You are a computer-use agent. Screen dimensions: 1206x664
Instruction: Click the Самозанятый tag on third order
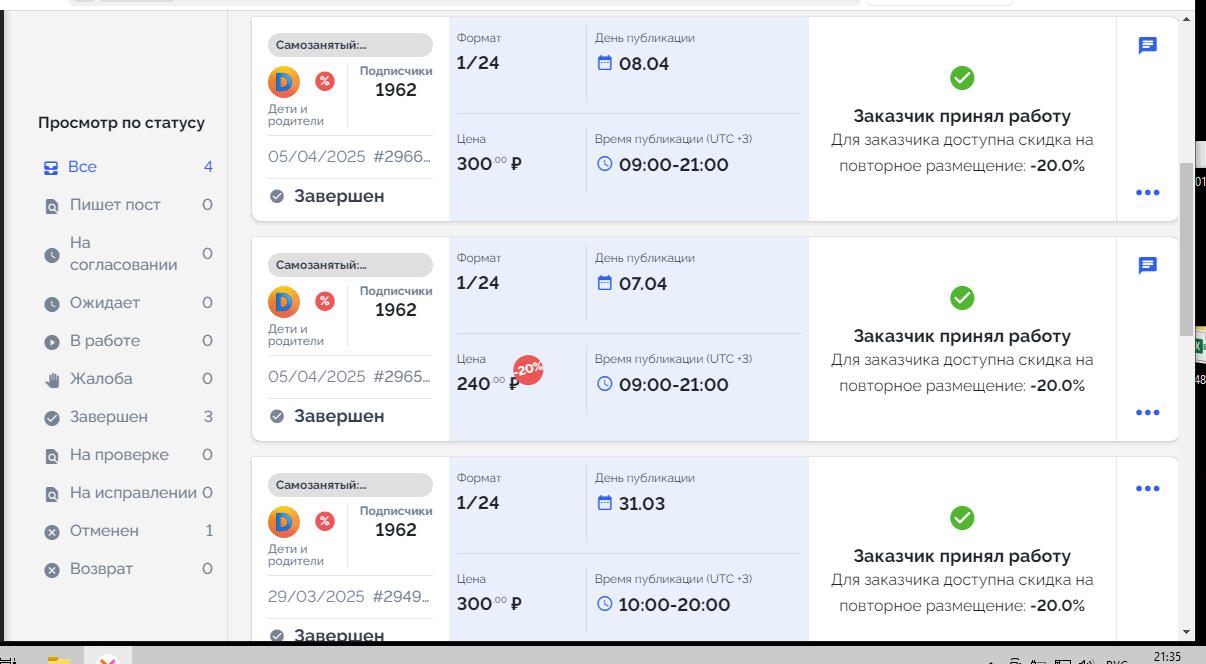[x=350, y=485]
